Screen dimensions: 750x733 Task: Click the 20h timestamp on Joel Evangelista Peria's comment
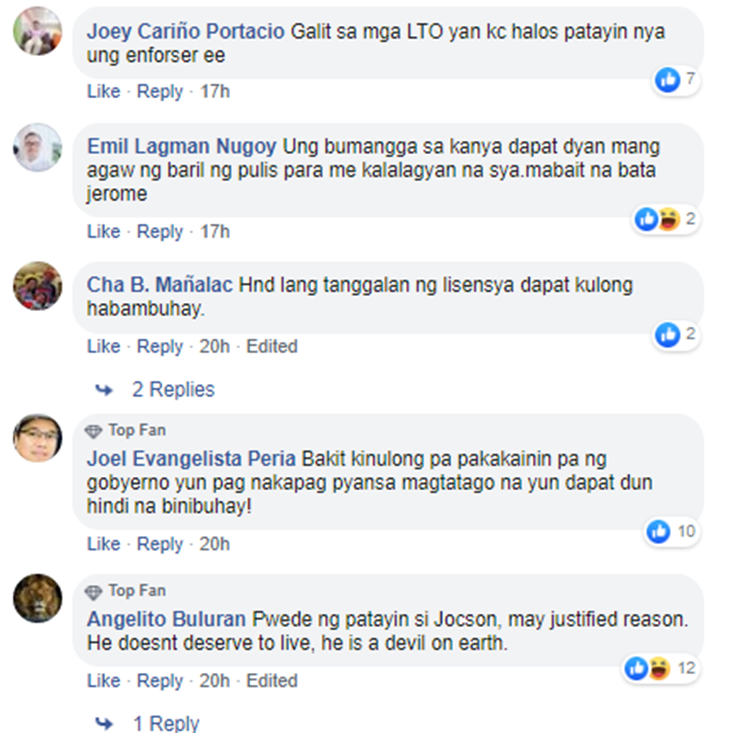pyautogui.click(x=214, y=544)
